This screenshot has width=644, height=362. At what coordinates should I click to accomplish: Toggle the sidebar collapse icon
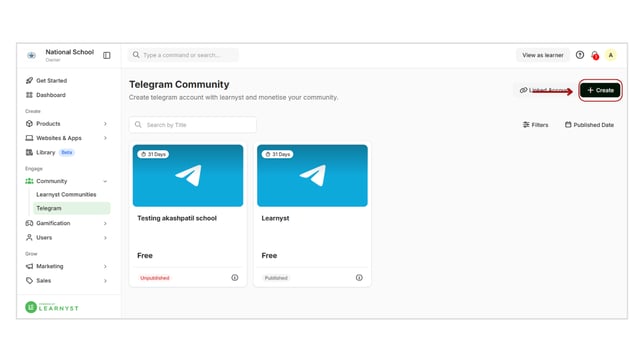[107, 55]
